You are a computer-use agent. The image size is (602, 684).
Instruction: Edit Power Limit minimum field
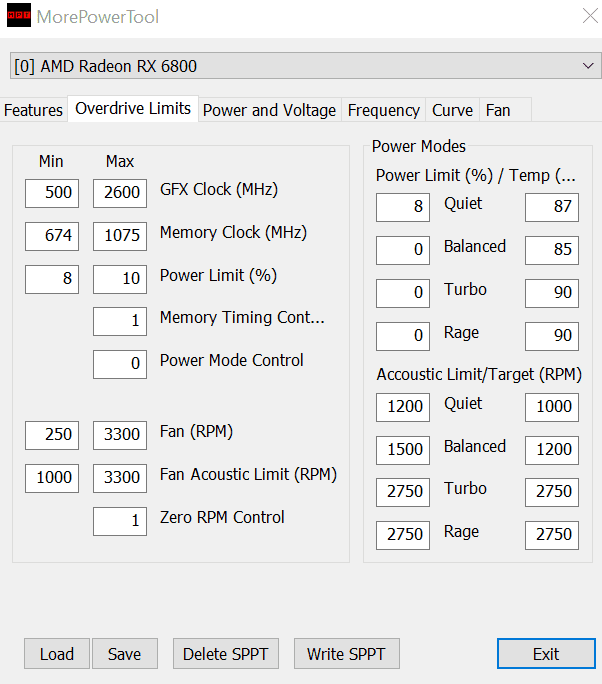(52, 279)
